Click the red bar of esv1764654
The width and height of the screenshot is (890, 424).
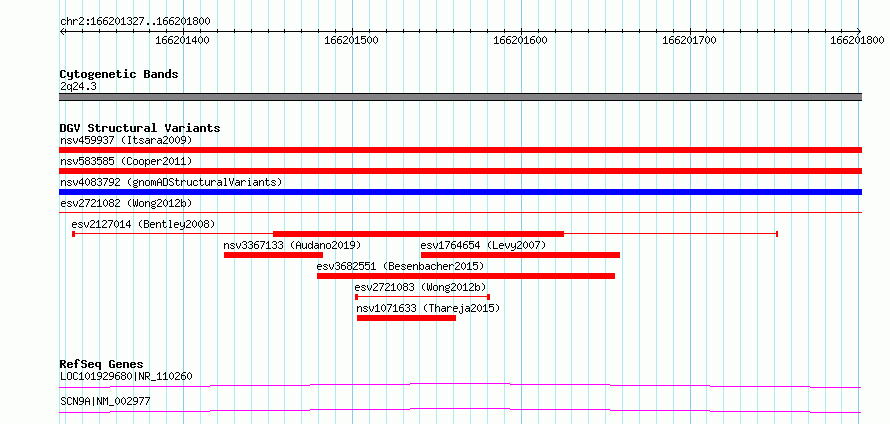click(520, 255)
